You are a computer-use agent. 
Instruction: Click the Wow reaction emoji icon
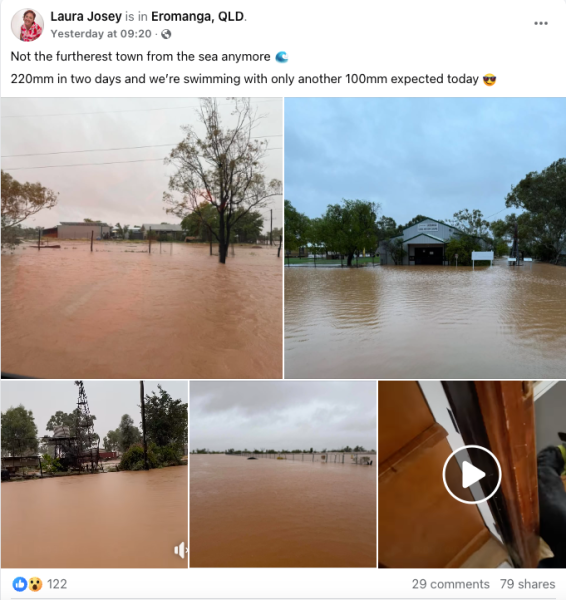(x=35, y=584)
